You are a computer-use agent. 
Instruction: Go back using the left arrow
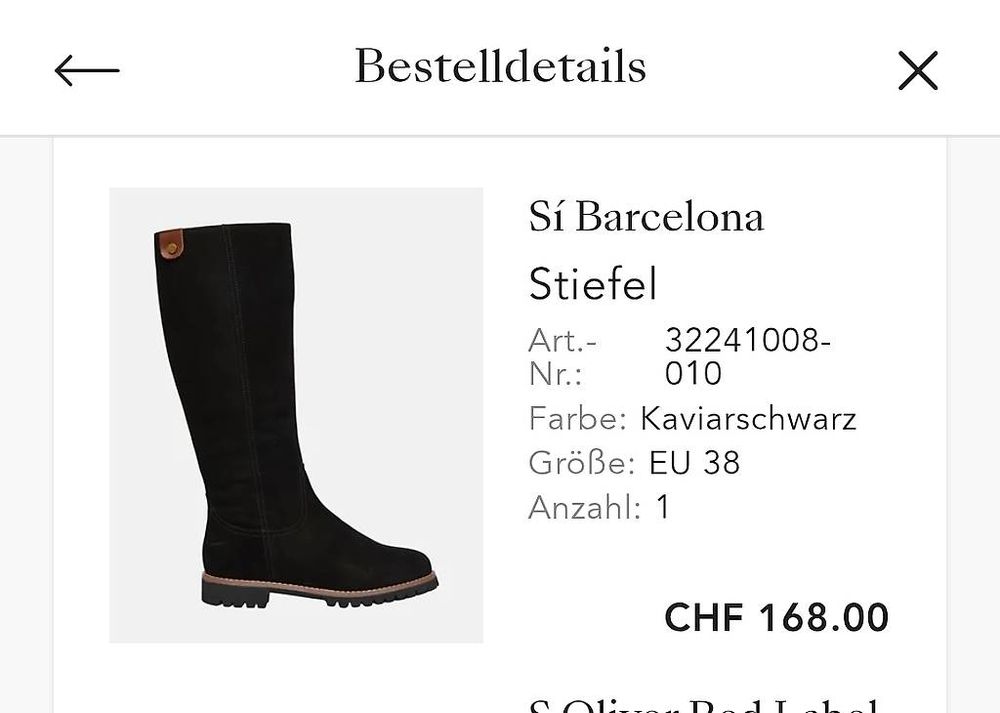[x=87, y=71]
